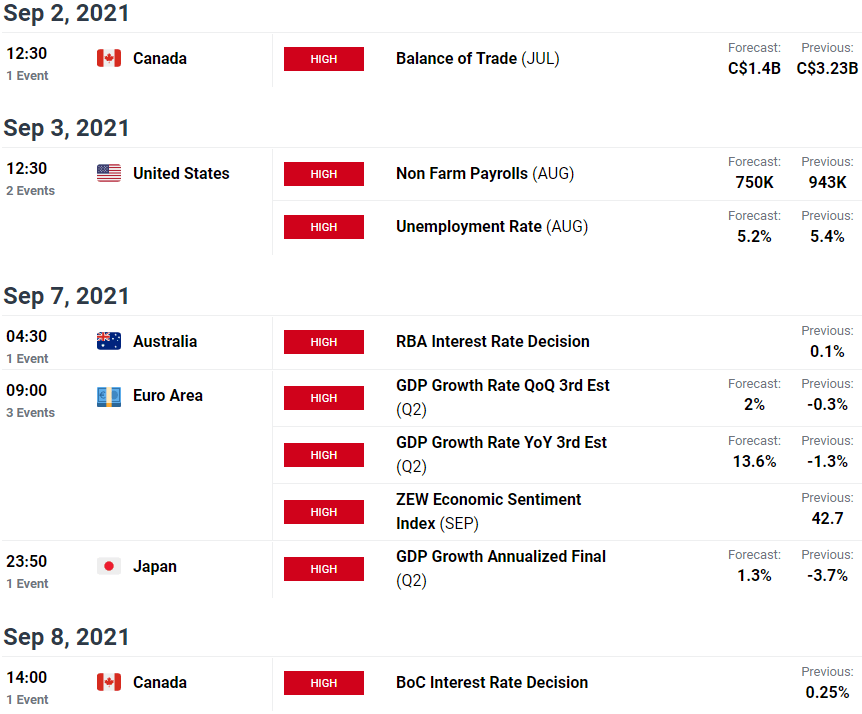Click the Japan flag icon

[x=109, y=566]
